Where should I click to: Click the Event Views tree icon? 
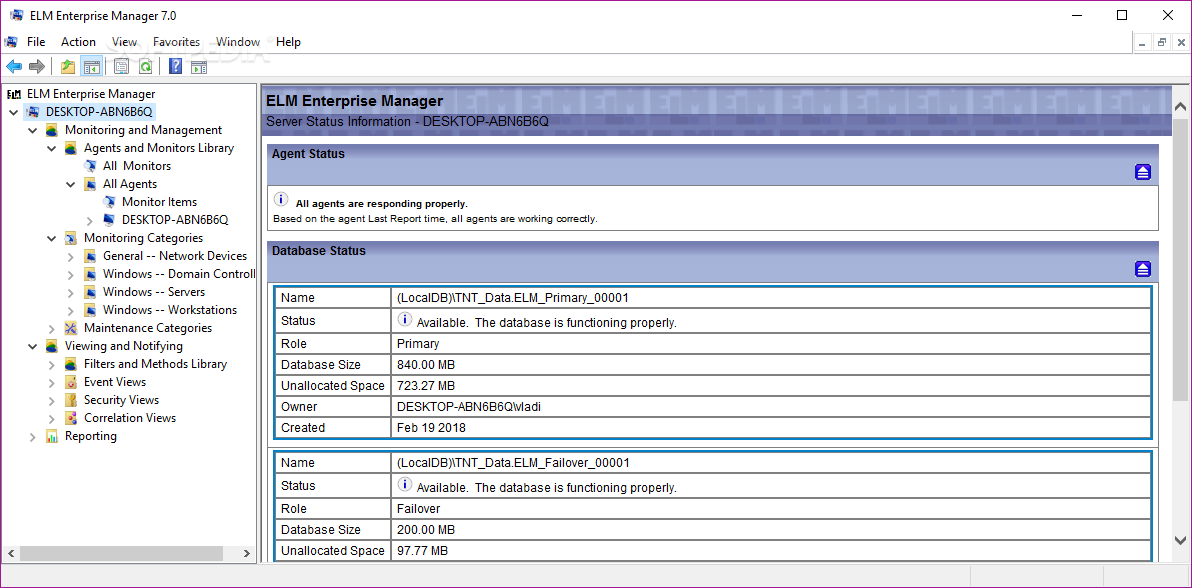71,382
